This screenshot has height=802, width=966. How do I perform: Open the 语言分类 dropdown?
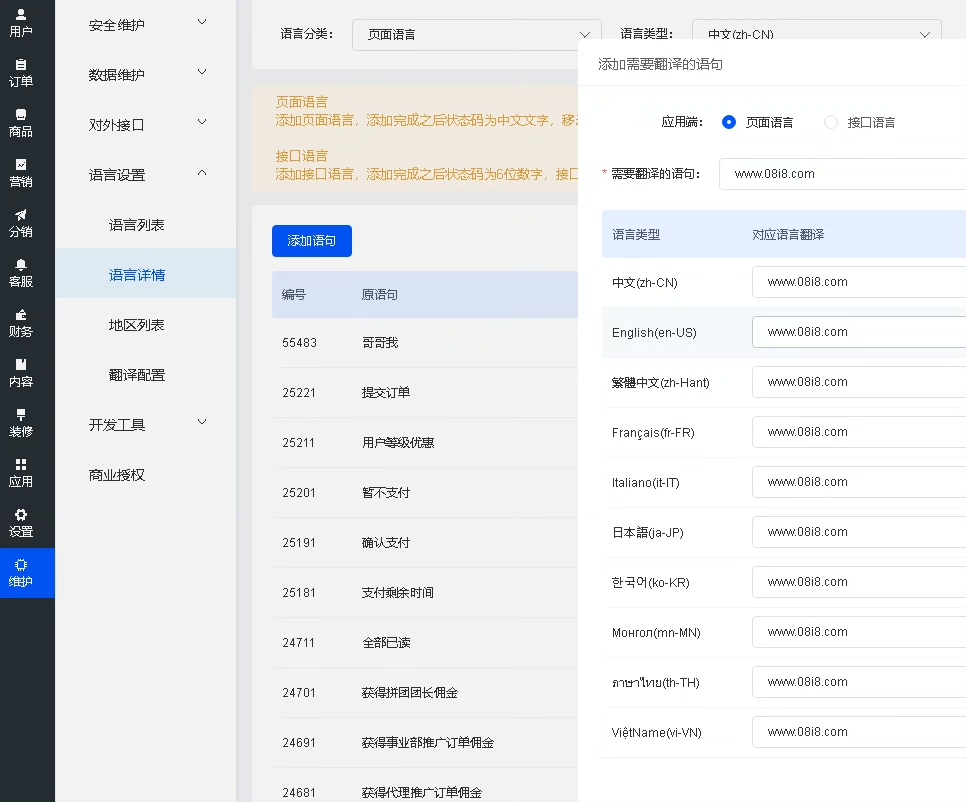tap(476, 34)
